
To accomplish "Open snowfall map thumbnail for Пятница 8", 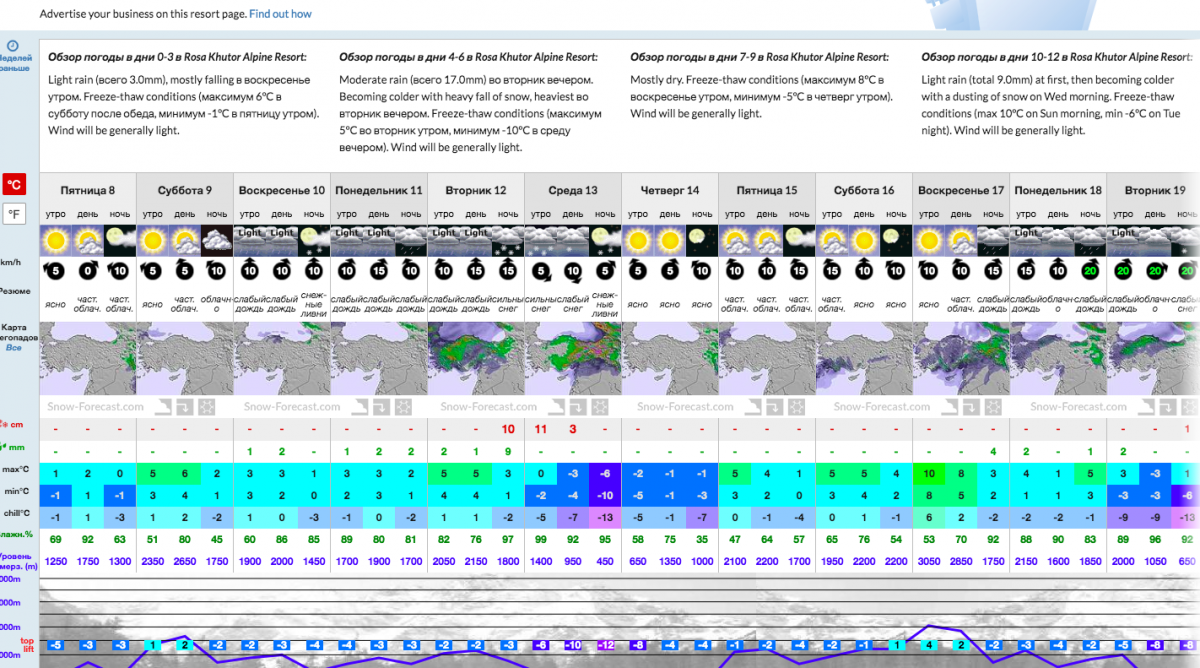I will [x=87, y=357].
